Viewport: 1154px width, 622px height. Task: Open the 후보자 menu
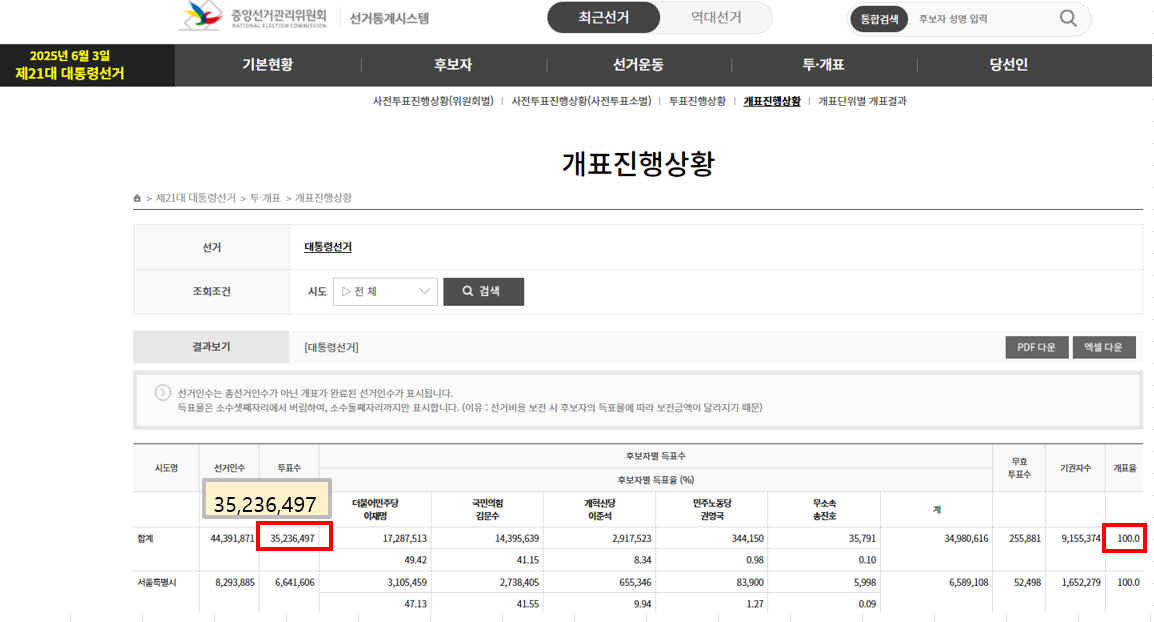click(453, 65)
